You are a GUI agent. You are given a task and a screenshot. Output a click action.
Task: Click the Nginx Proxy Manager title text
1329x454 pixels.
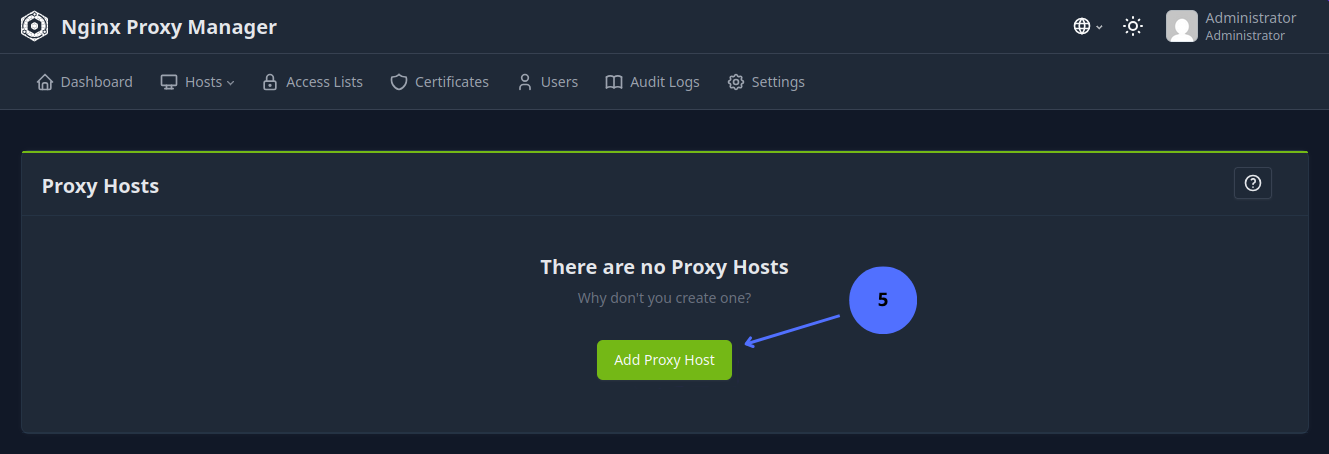tap(169, 27)
